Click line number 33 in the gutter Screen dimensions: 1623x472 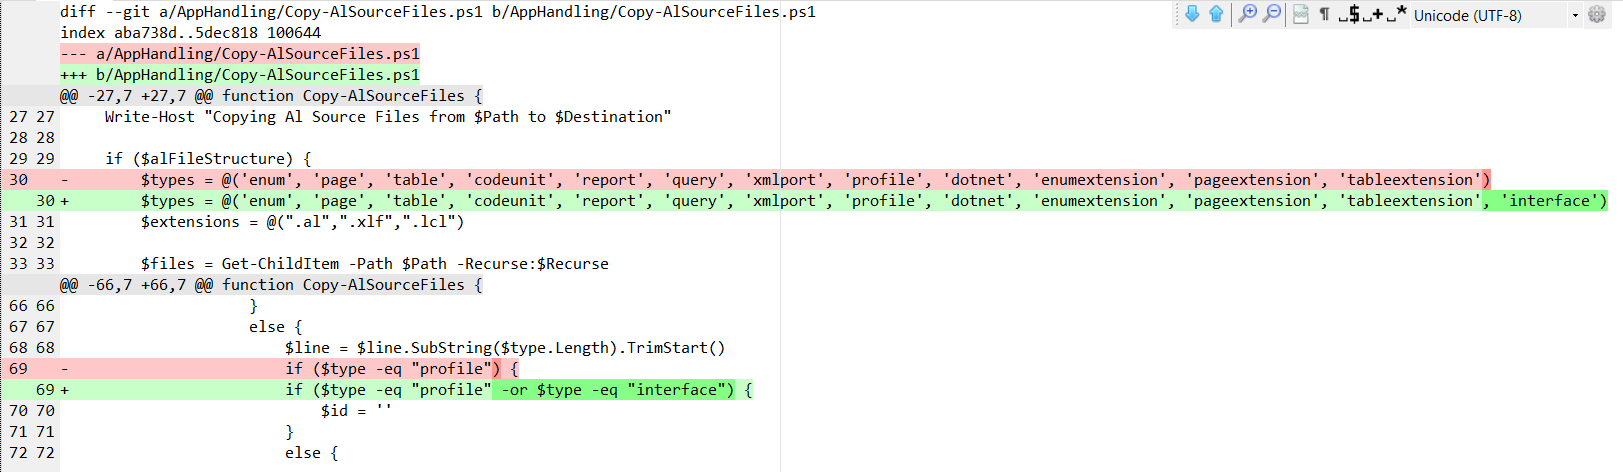[32, 264]
